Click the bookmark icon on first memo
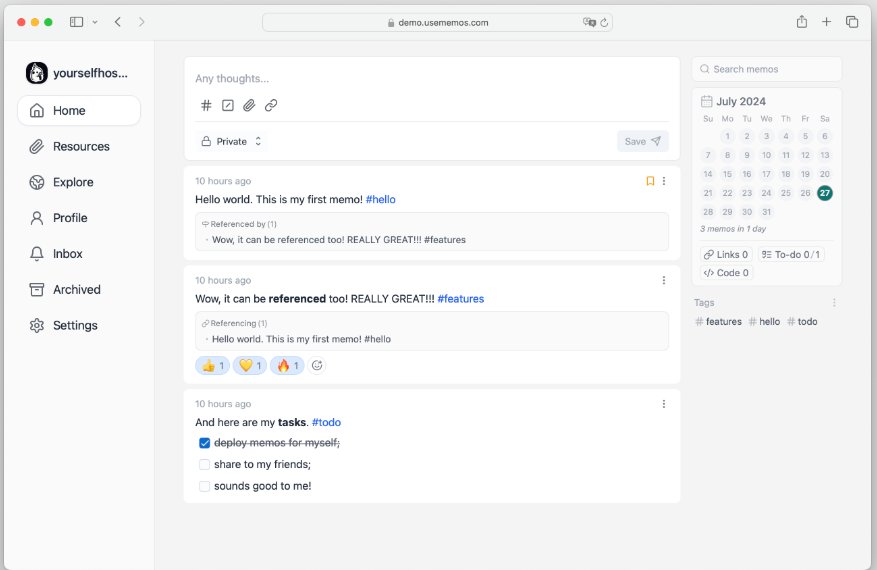The image size is (877, 570). pyautogui.click(x=650, y=181)
